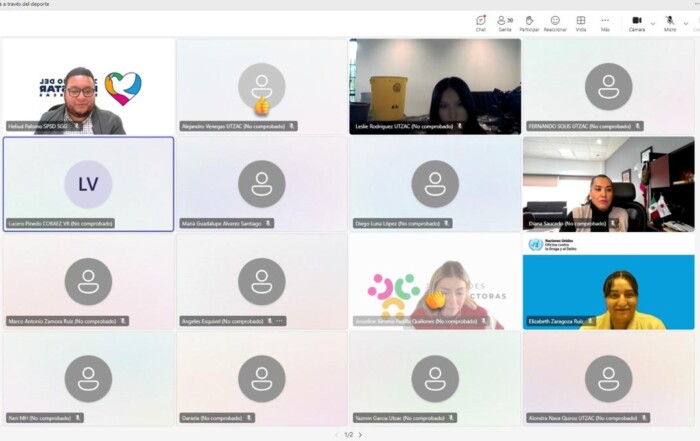Click muted mic icon on Diego Luna López tile
Image resolution: width=700 pixels, height=441 pixels.
446,223
